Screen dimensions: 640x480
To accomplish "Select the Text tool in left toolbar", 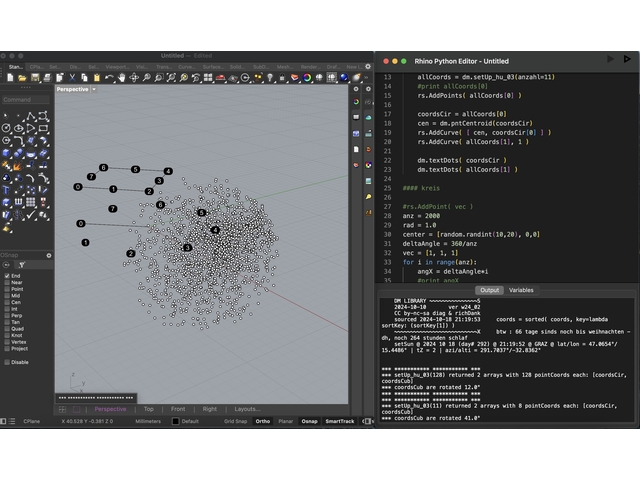I will pyautogui.click(x=6, y=190).
